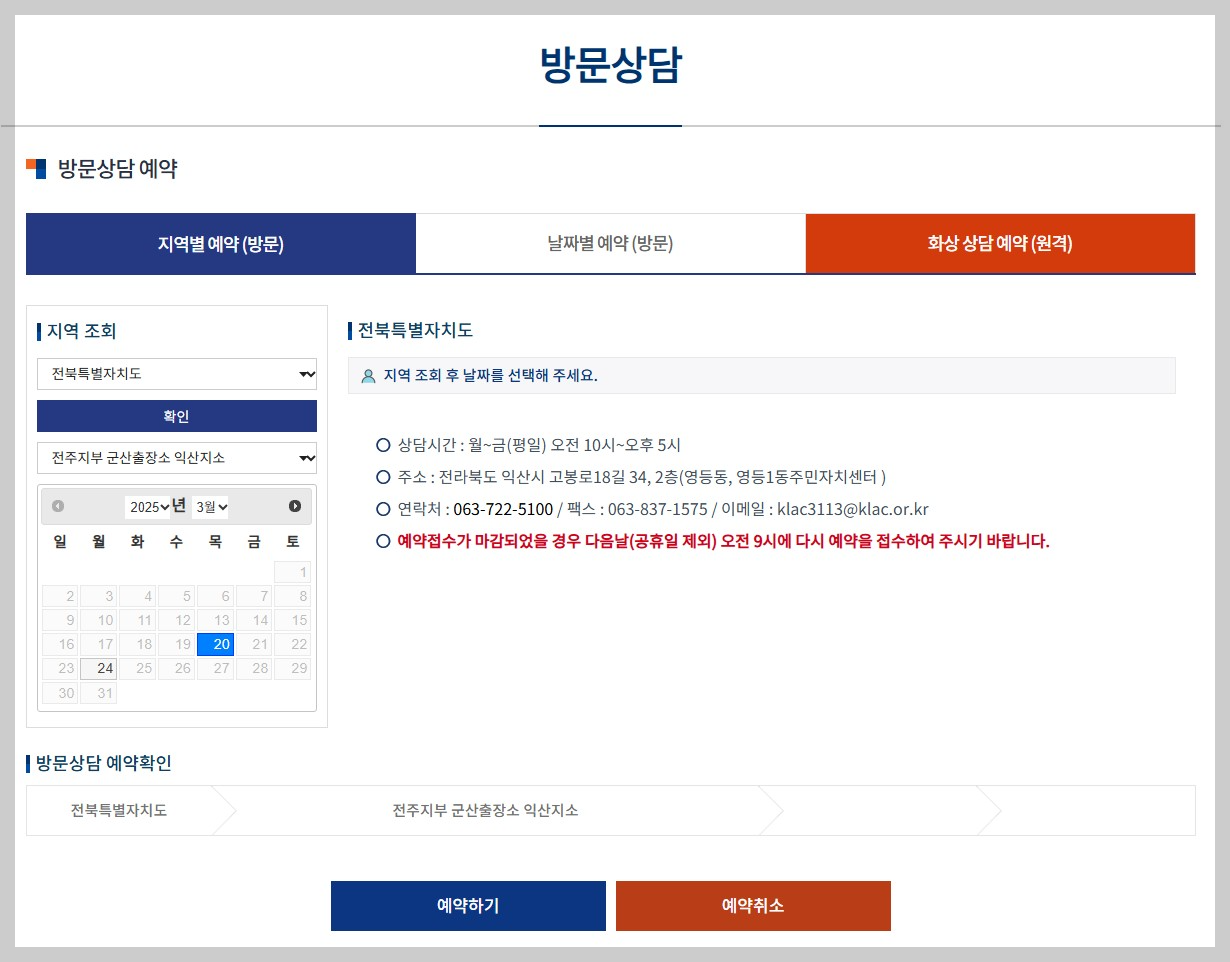Viewport: 1230px width, 962px height.
Task: Click the 방문상담 예약확인 heading
Action: click(x=103, y=763)
